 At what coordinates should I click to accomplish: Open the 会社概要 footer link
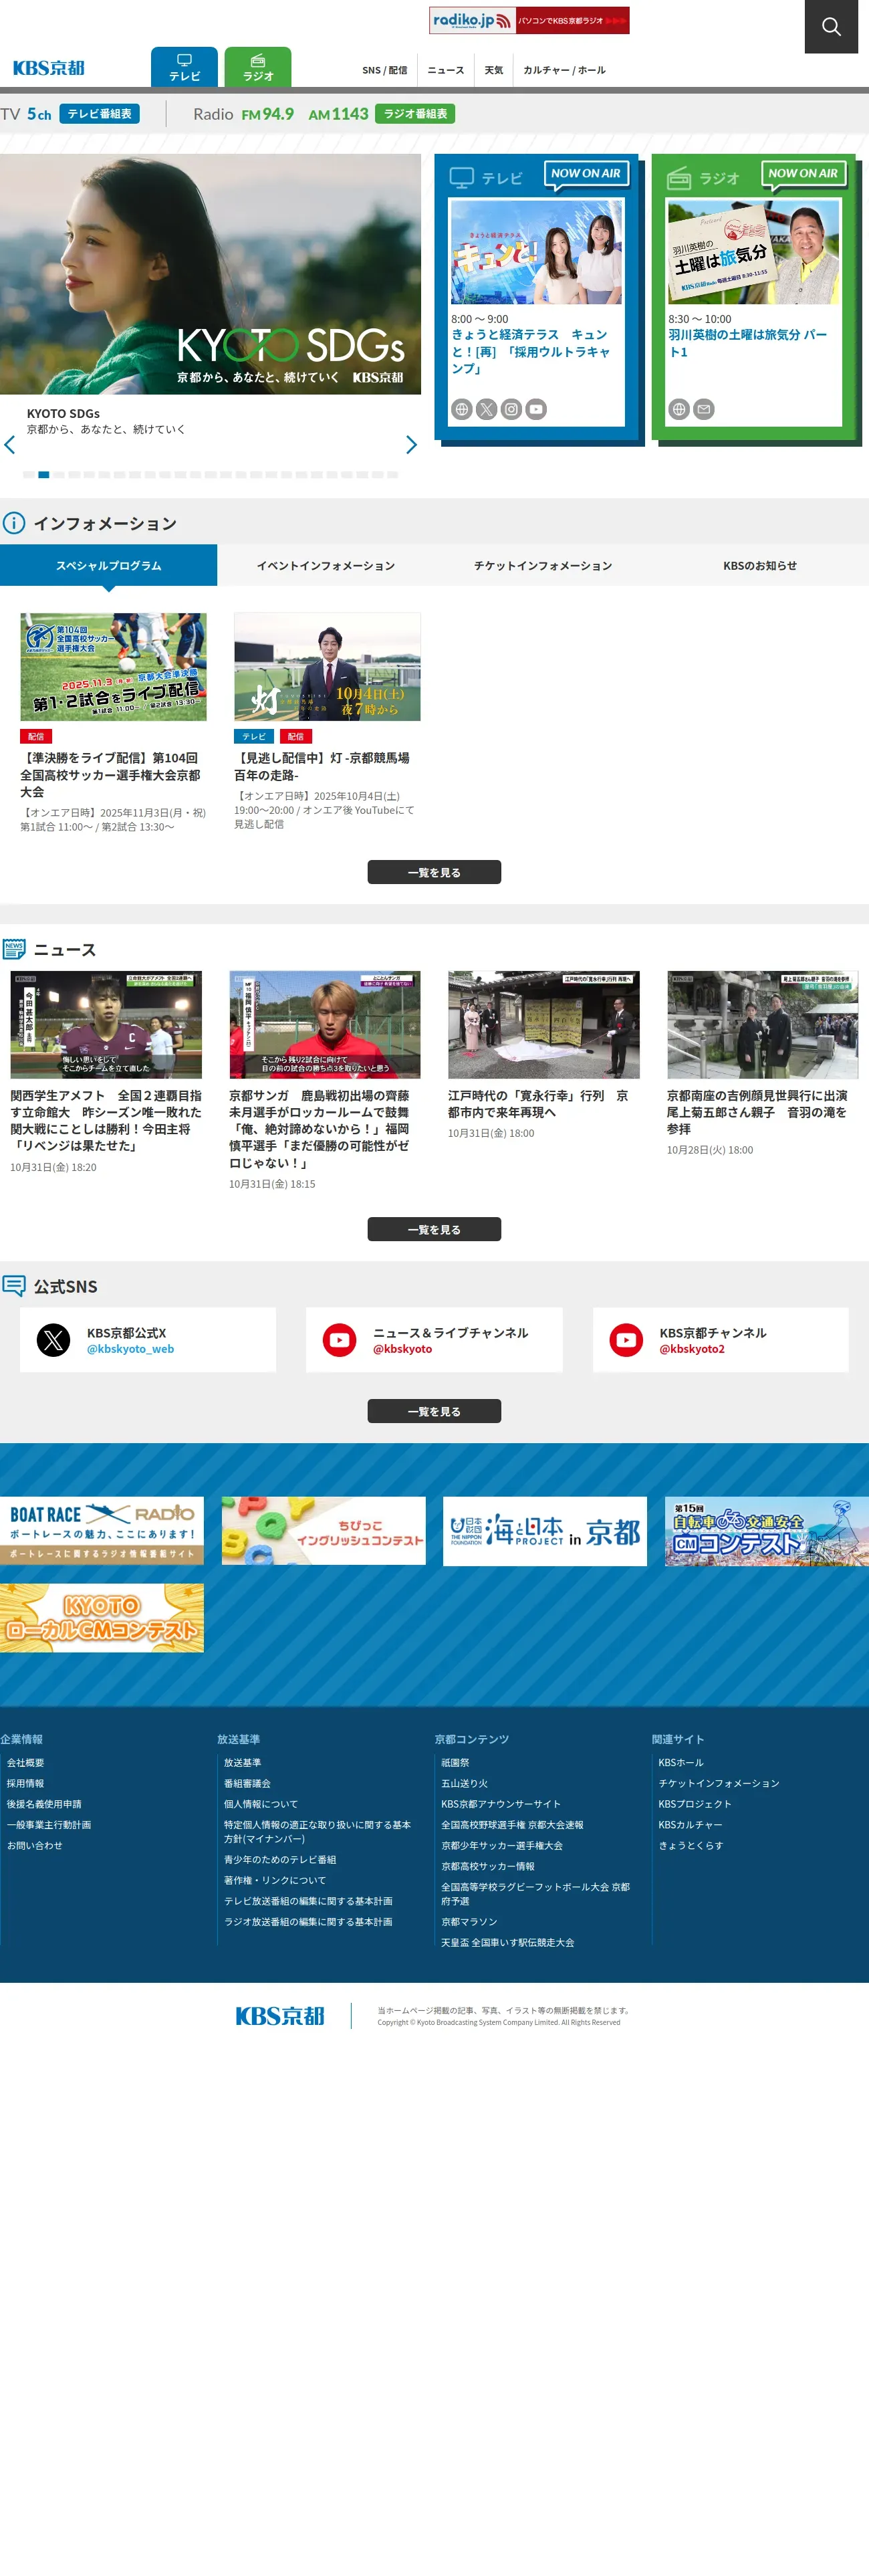25,1762
